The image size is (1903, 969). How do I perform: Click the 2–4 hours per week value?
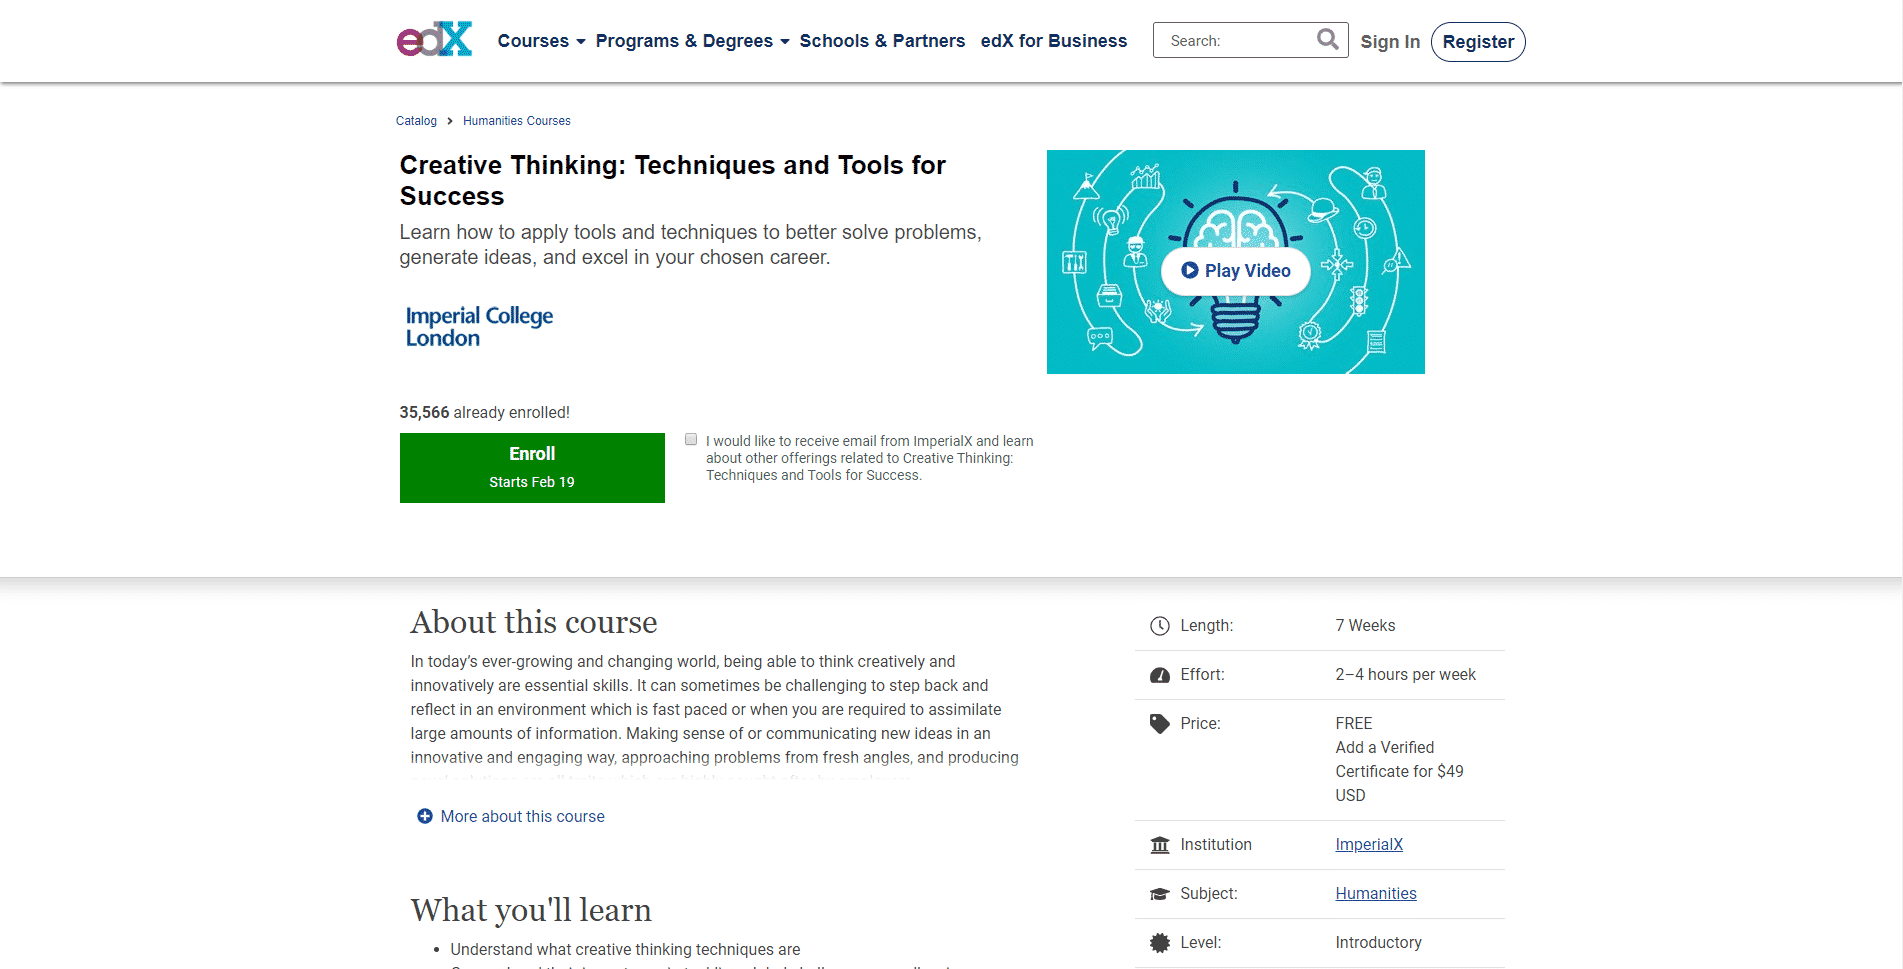(x=1405, y=675)
